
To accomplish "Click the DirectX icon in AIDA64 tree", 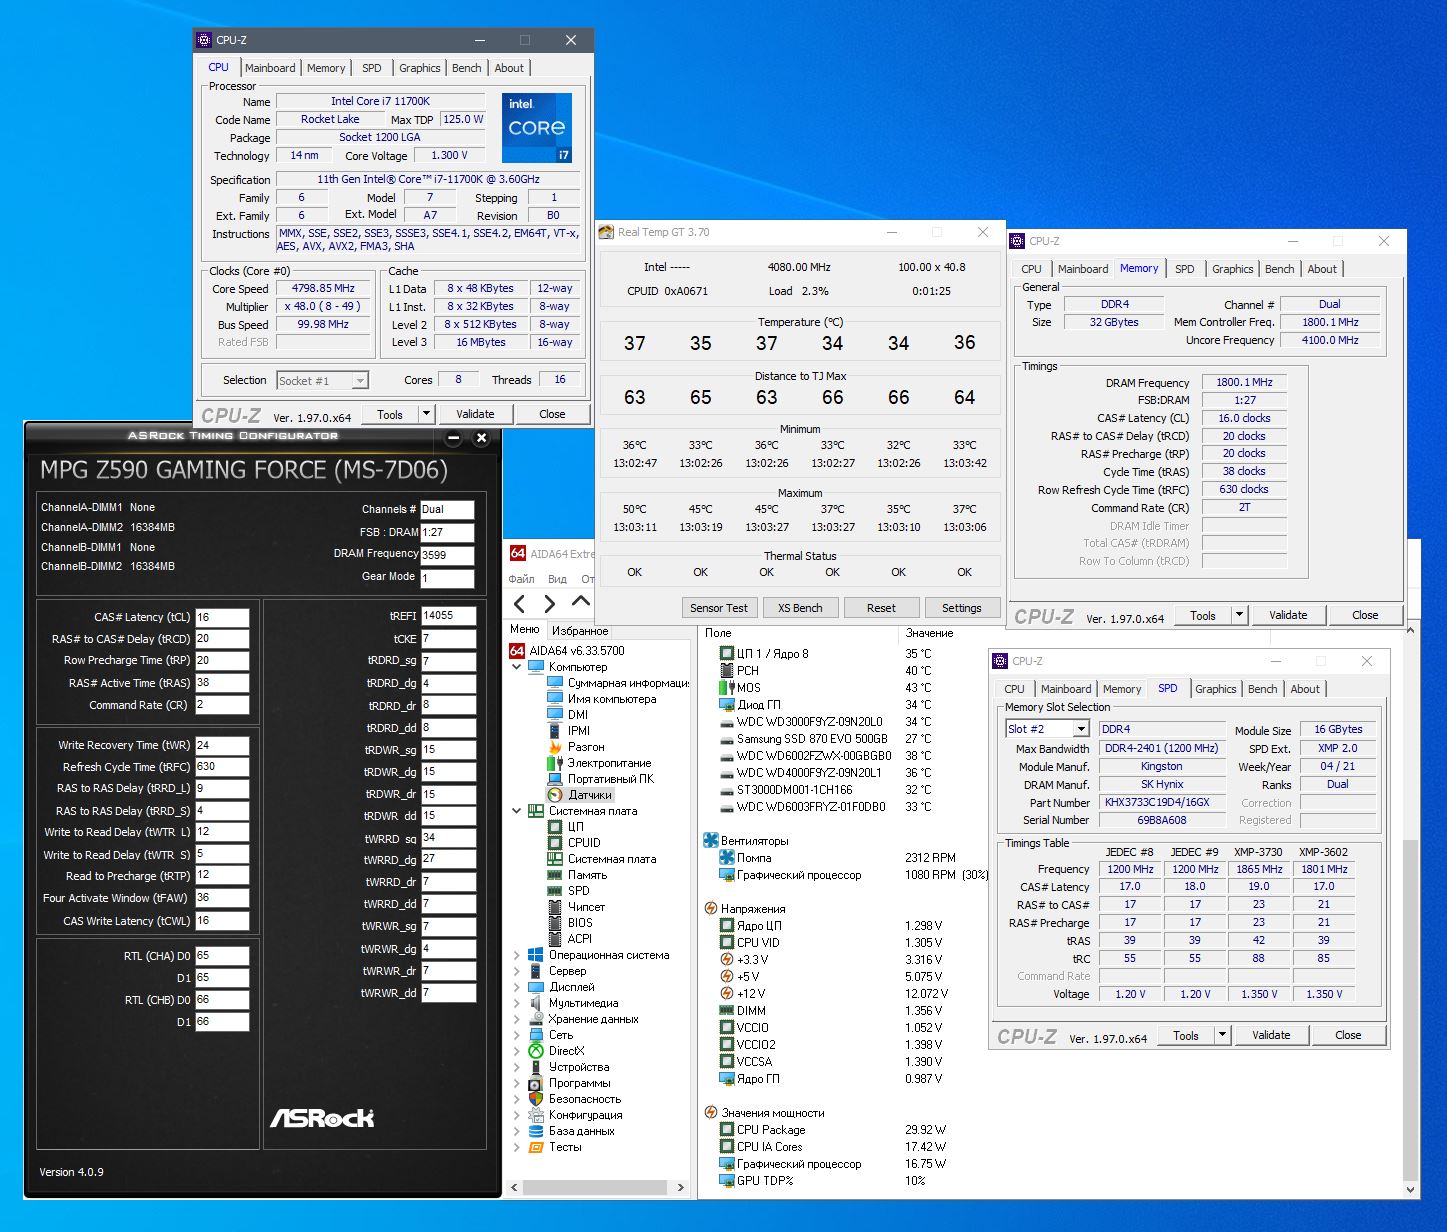I will pyautogui.click(x=535, y=1051).
